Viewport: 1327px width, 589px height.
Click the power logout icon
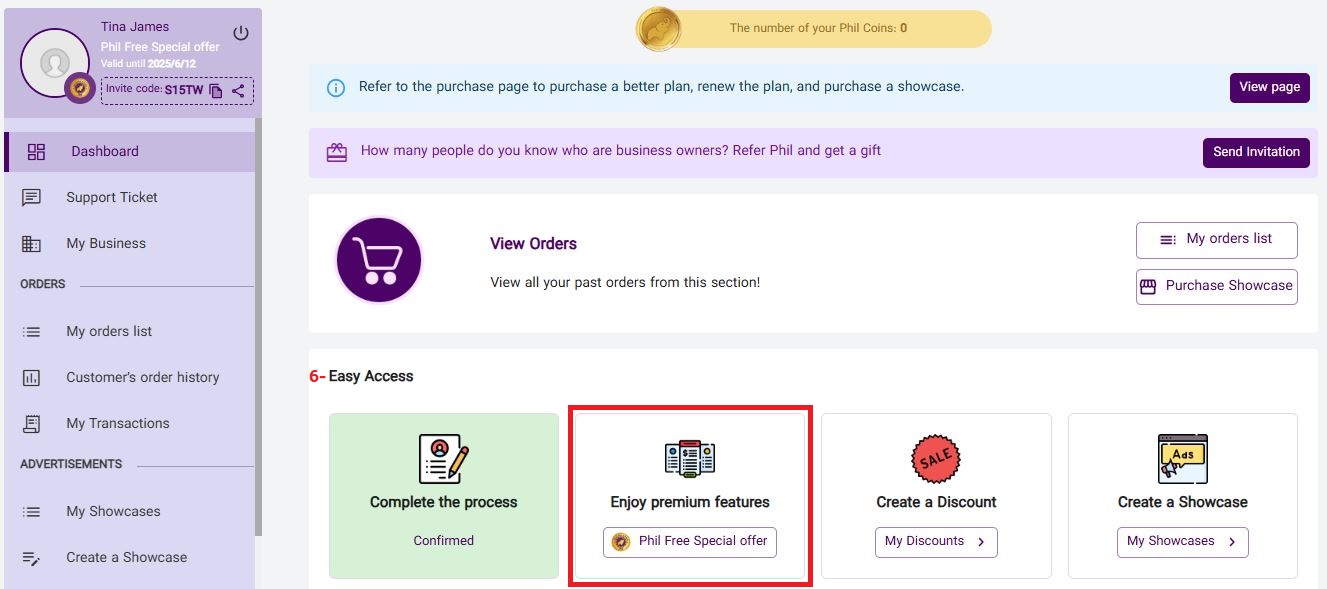(x=241, y=33)
